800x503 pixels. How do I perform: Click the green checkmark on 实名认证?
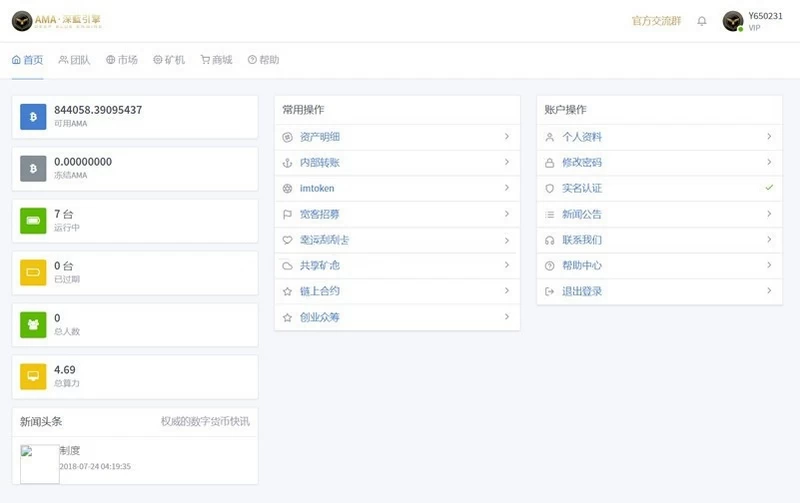point(769,187)
